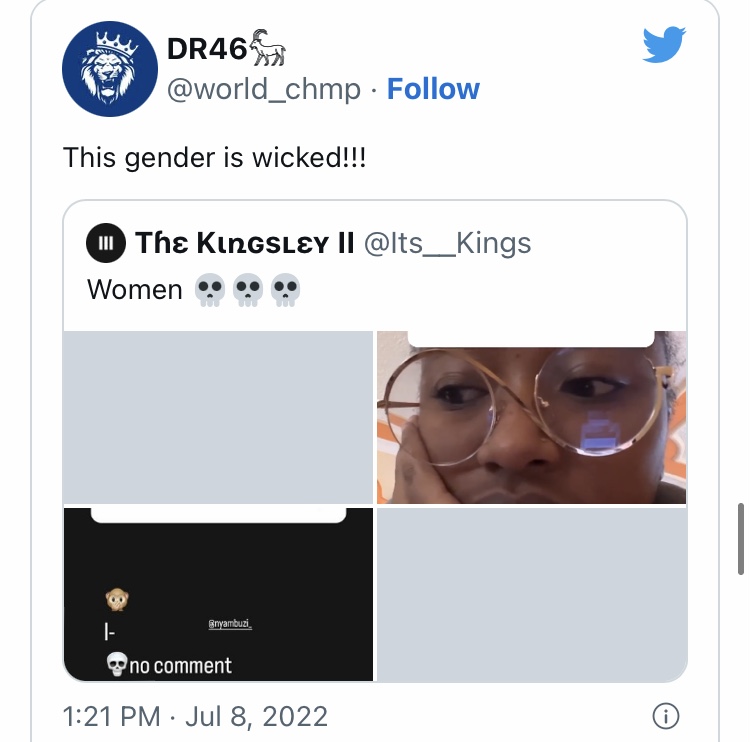Screen dimensions: 750x742
Task: Open The Kingsley II profile avatar
Action: tap(106, 243)
